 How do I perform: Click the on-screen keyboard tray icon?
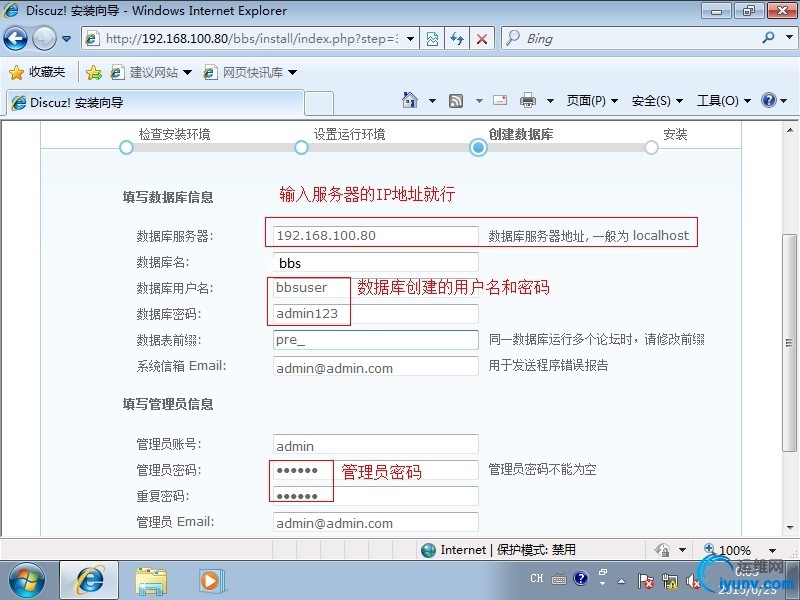click(559, 579)
